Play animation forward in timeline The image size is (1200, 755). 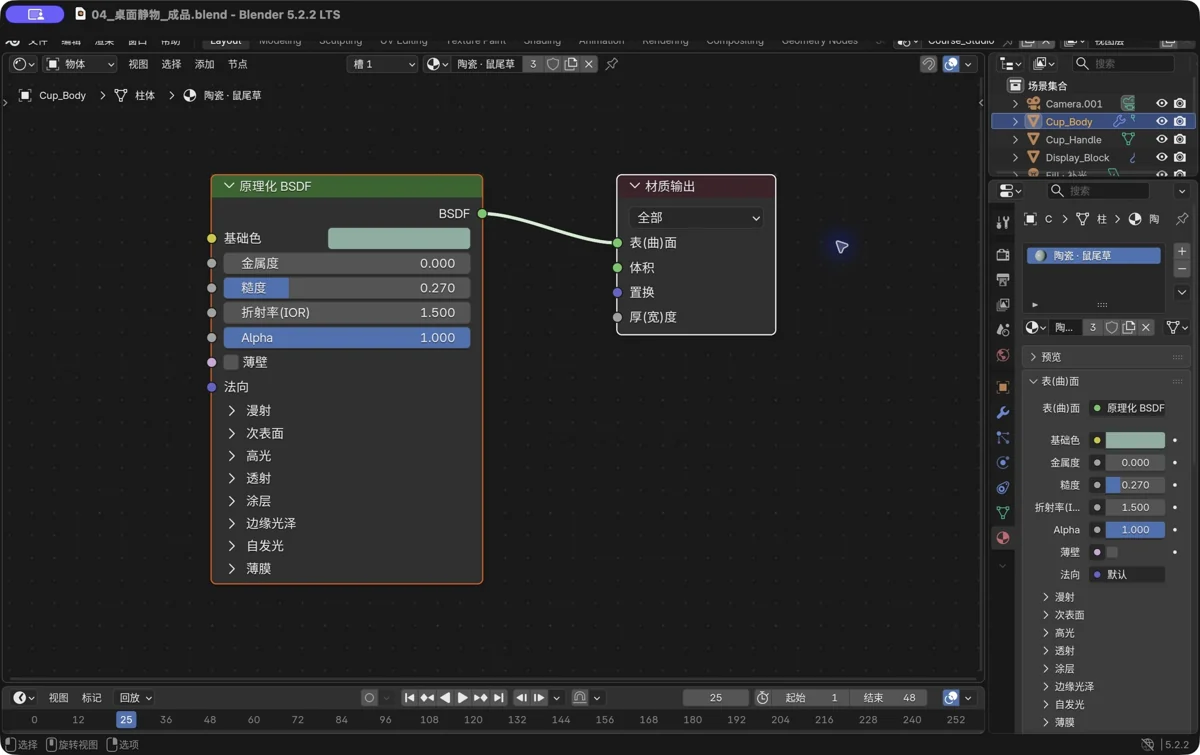[463, 698]
